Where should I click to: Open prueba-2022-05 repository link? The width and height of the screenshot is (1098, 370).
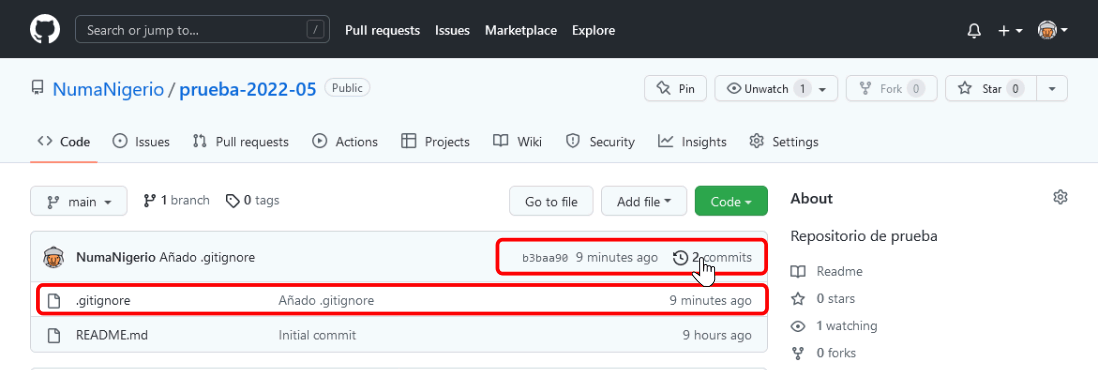point(249,89)
